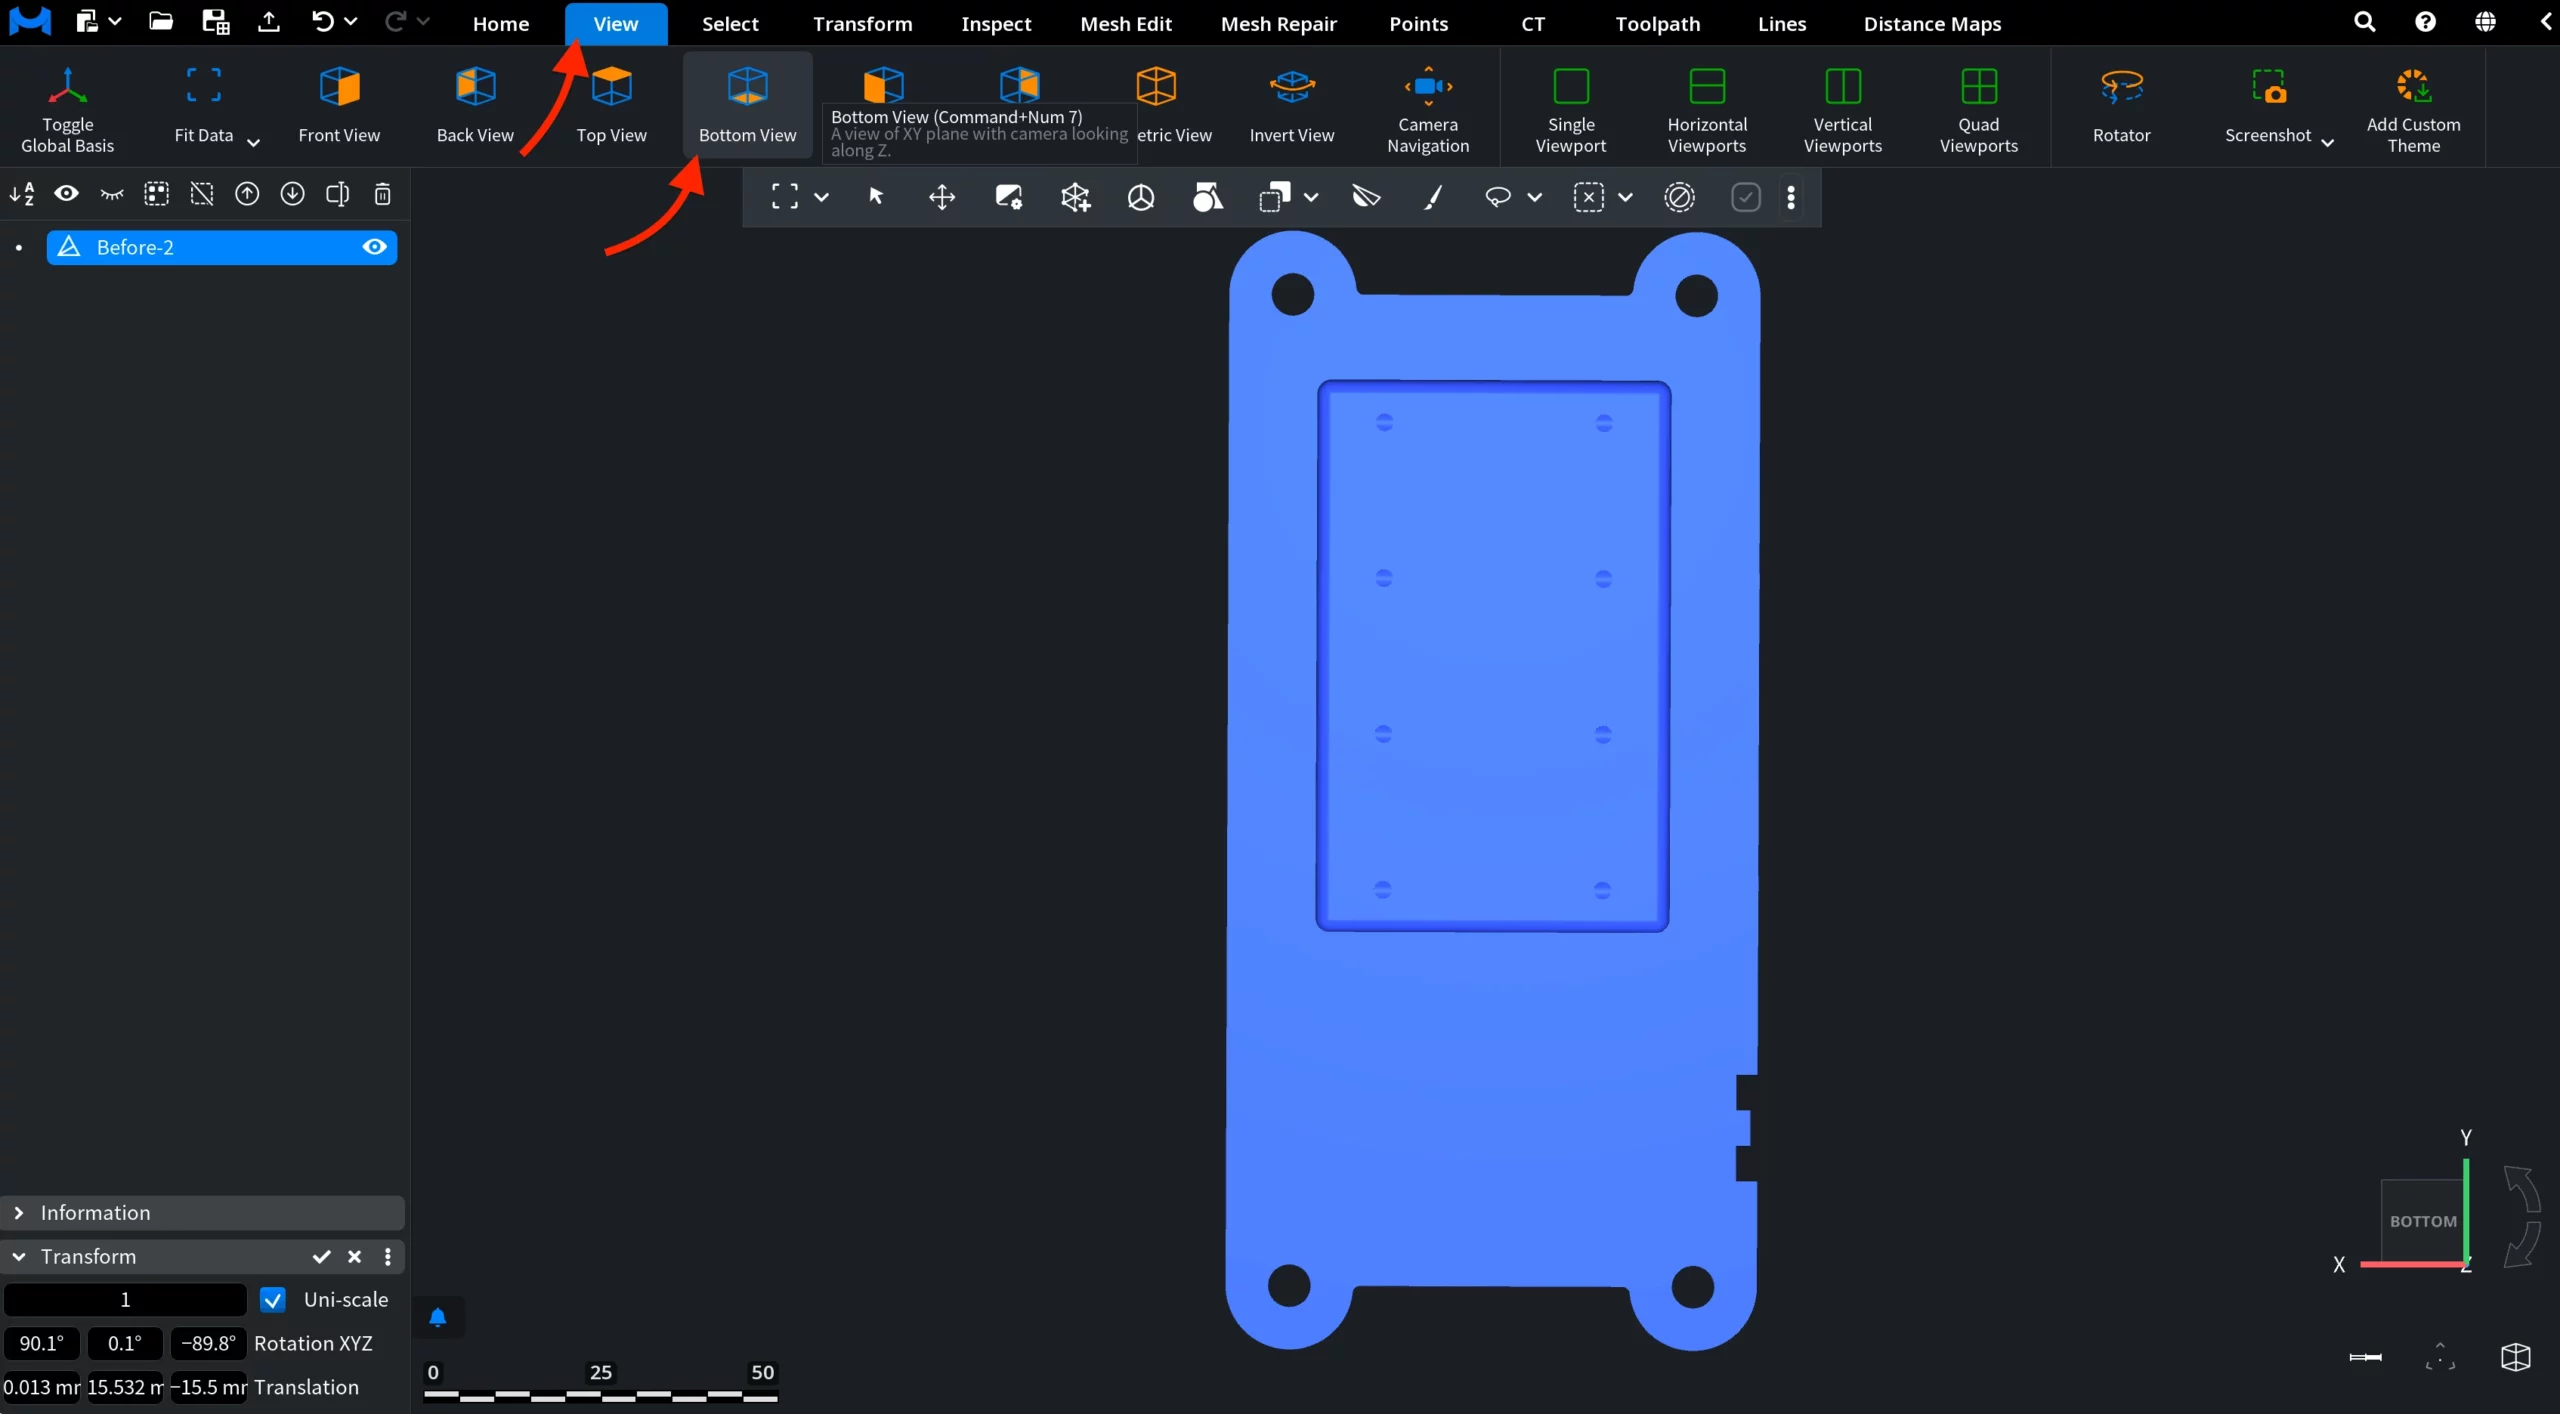The image size is (2560, 1414).
Task: Open dropdown next to the dashed X-box icon
Action: [1626, 197]
